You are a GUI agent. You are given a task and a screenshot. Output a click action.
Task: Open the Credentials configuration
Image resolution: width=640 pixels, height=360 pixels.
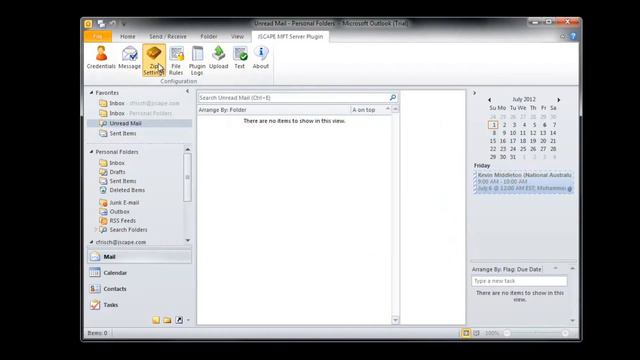click(101, 58)
